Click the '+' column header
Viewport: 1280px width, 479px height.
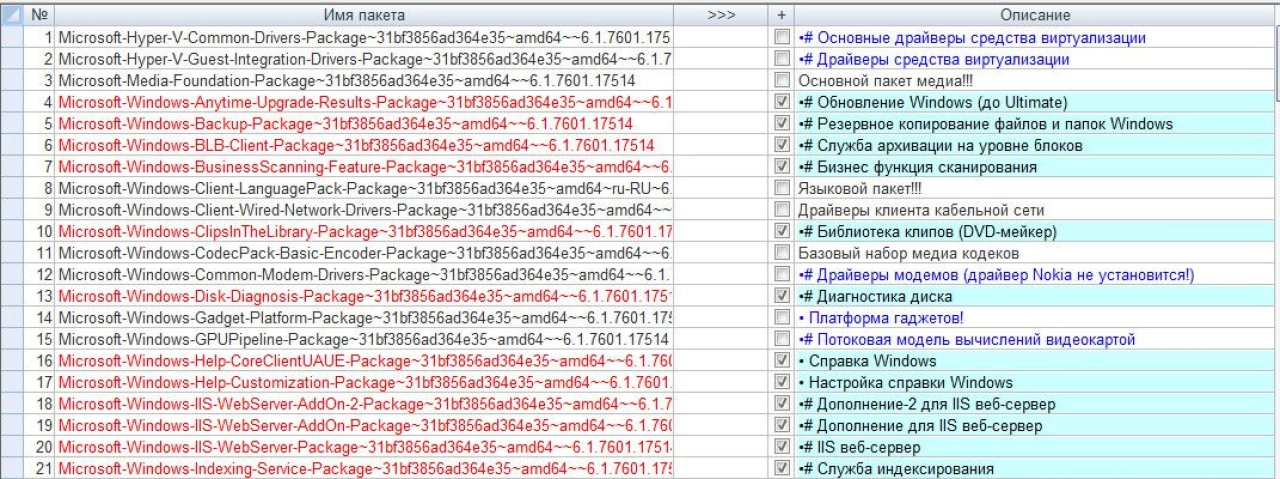[782, 15]
